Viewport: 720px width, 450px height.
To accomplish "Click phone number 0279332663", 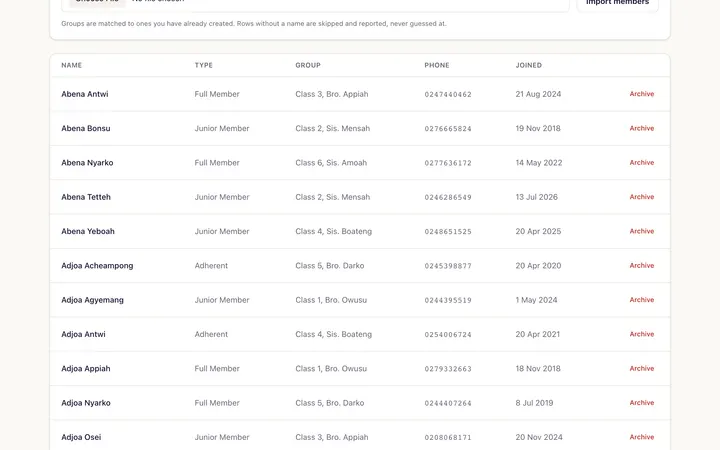I will pyautogui.click(x=448, y=369).
